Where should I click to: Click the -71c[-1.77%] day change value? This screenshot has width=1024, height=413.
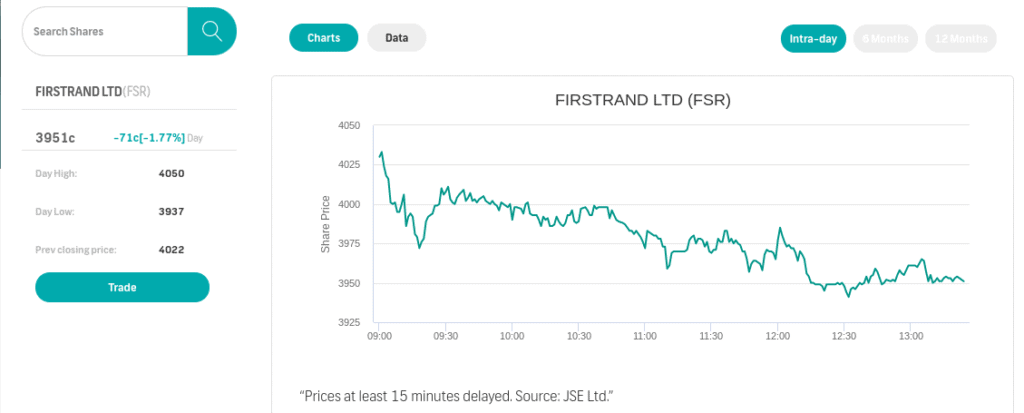click(x=149, y=137)
